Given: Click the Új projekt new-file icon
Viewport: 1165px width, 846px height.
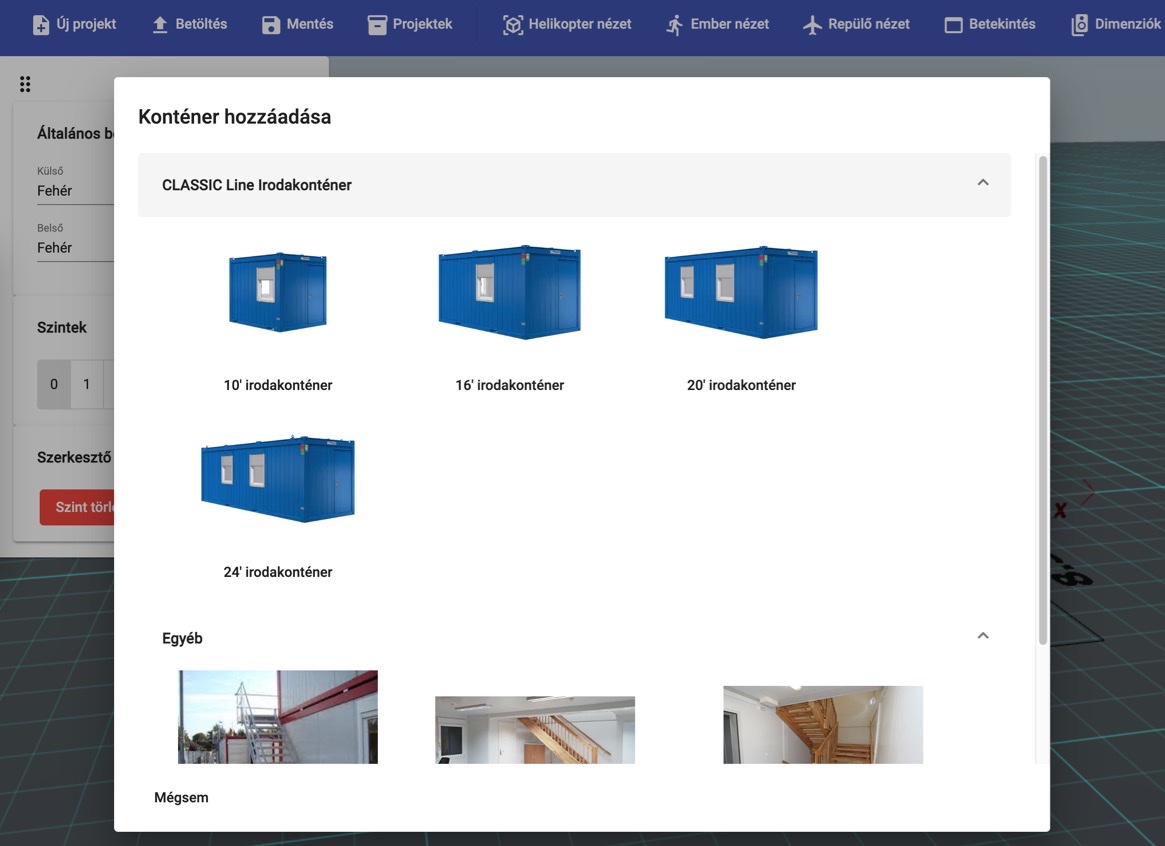Looking at the screenshot, I should coord(41,25).
